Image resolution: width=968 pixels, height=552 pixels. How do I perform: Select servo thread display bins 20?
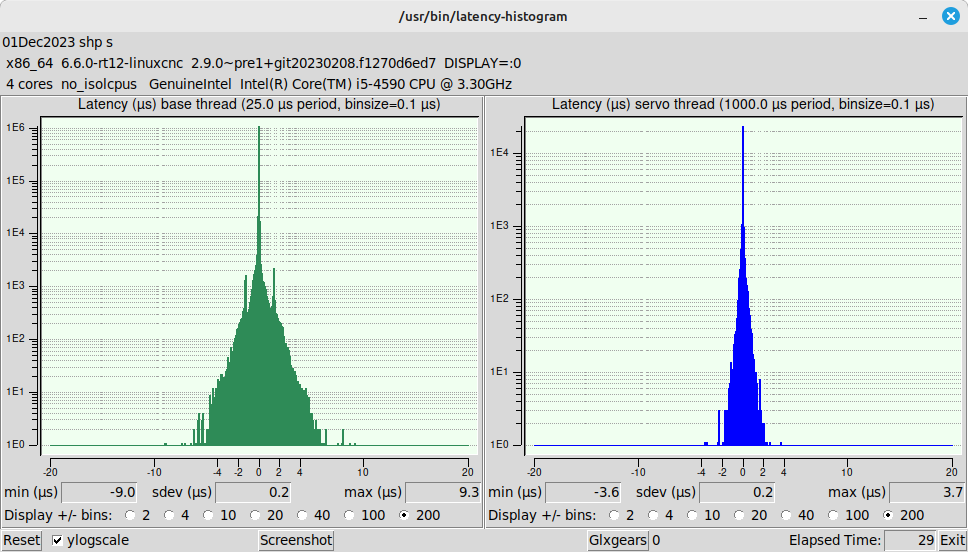coord(739,515)
